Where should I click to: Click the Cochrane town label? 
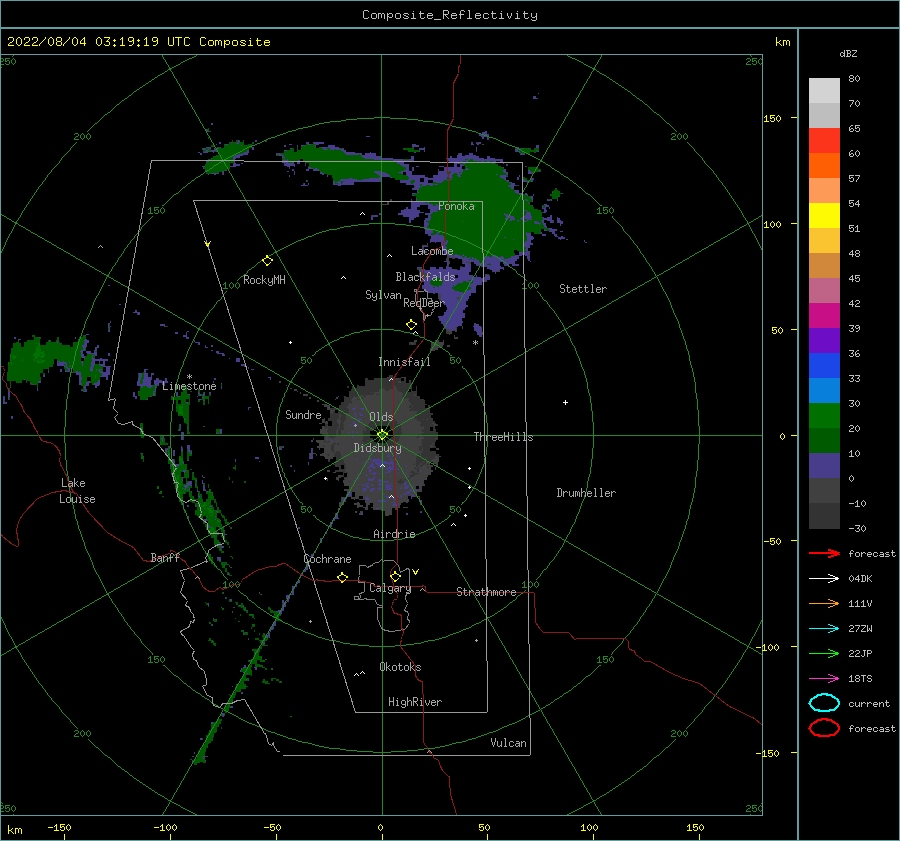(327, 559)
